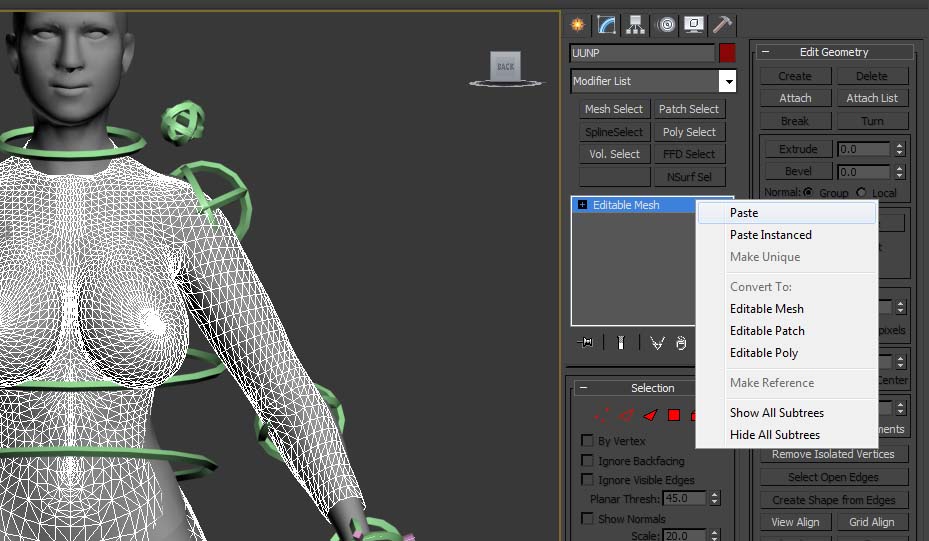Screen dimensions: 929x541
Task: Click the Patch Select button
Action: coord(688,109)
